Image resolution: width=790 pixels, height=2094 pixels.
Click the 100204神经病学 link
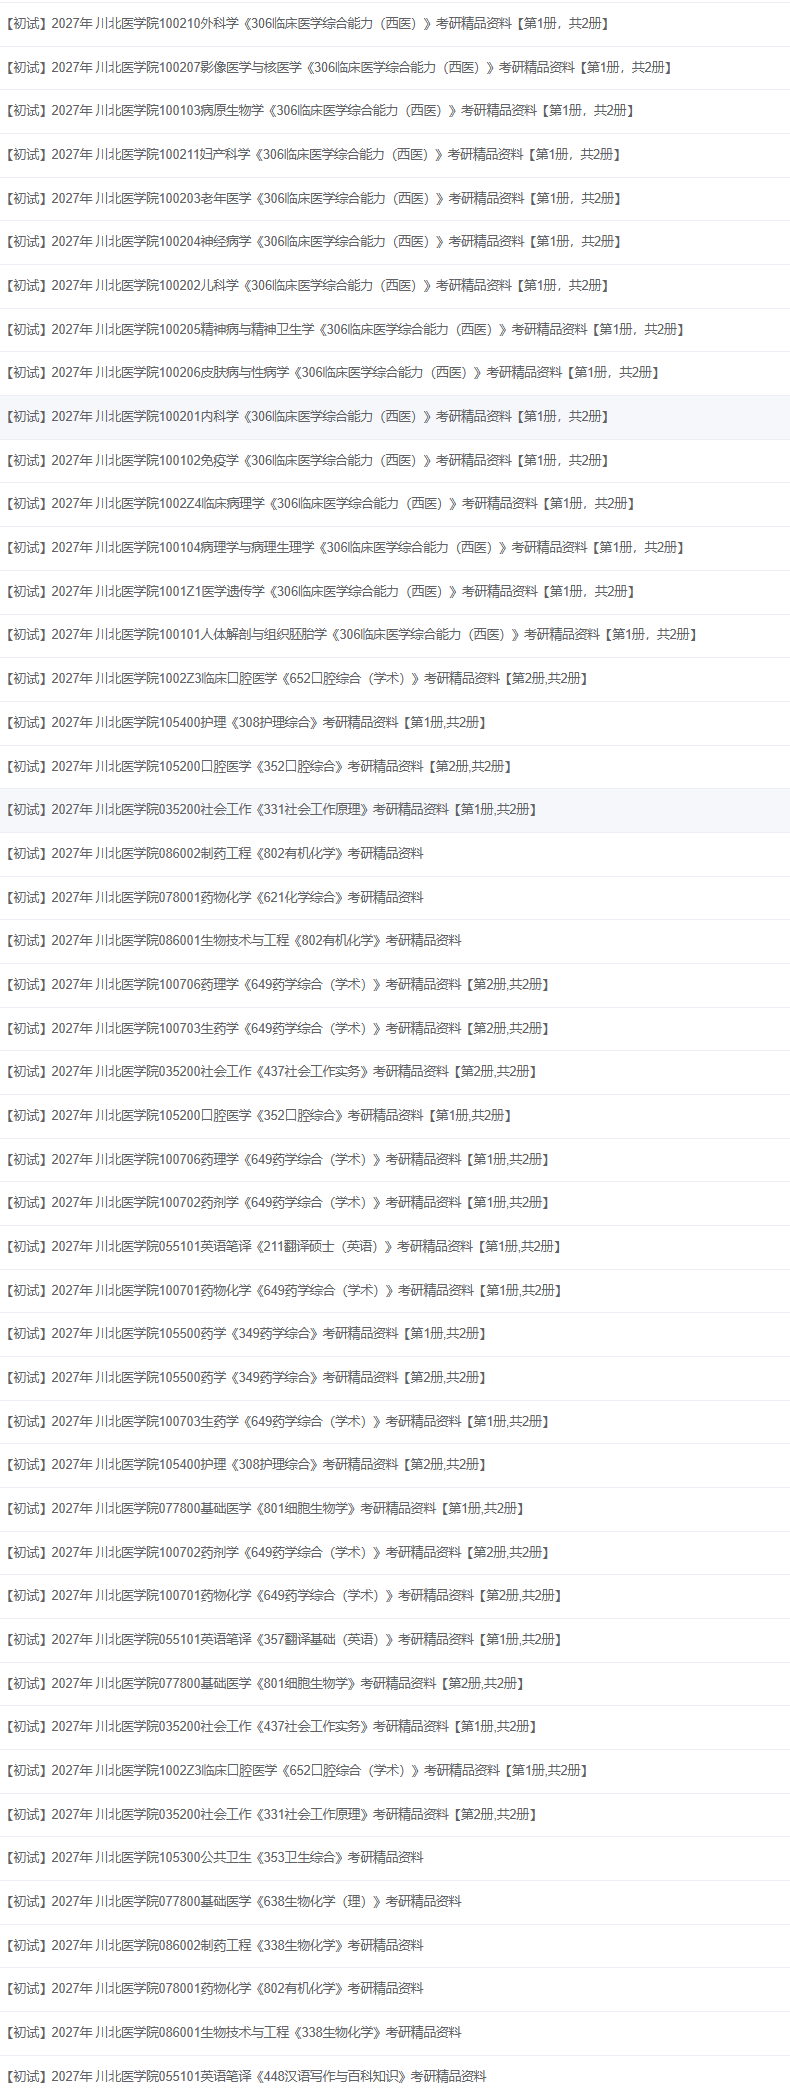(313, 241)
